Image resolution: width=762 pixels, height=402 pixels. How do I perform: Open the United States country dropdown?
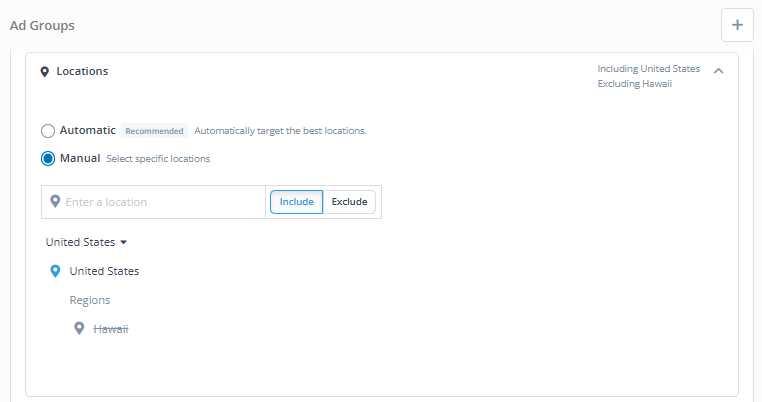[x=86, y=242]
